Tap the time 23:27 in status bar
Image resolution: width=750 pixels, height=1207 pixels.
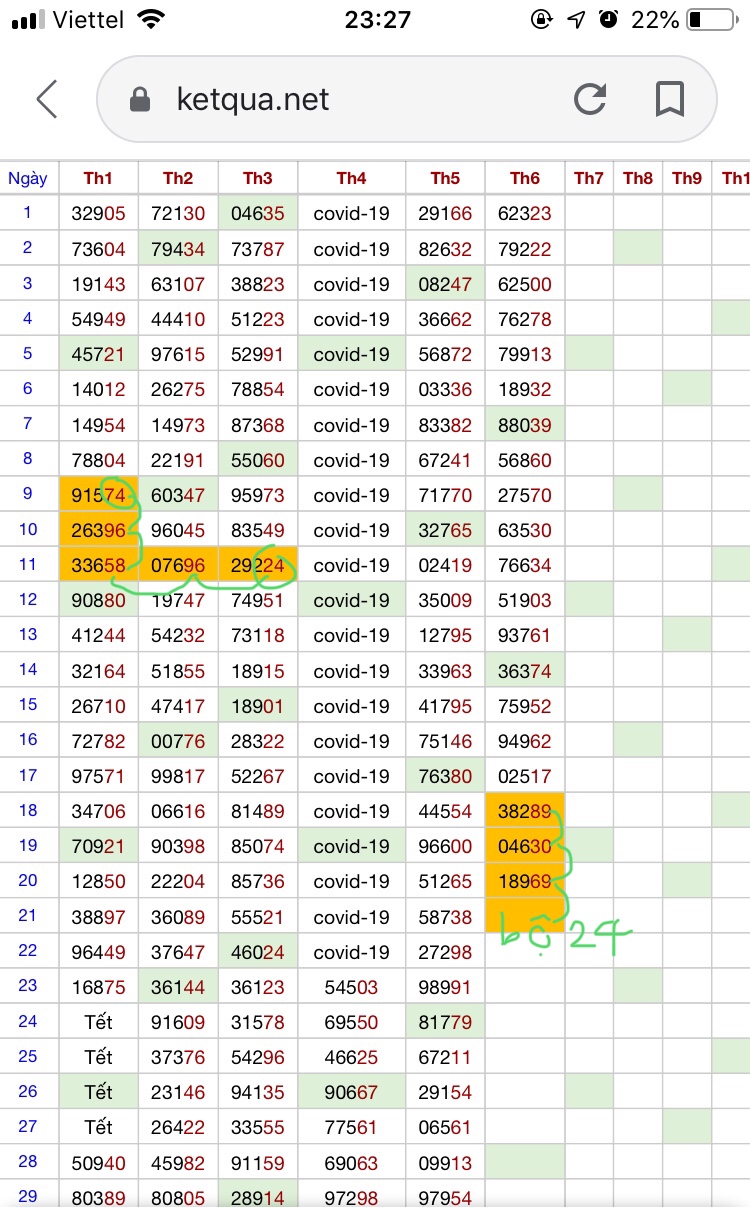(x=377, y=20)
